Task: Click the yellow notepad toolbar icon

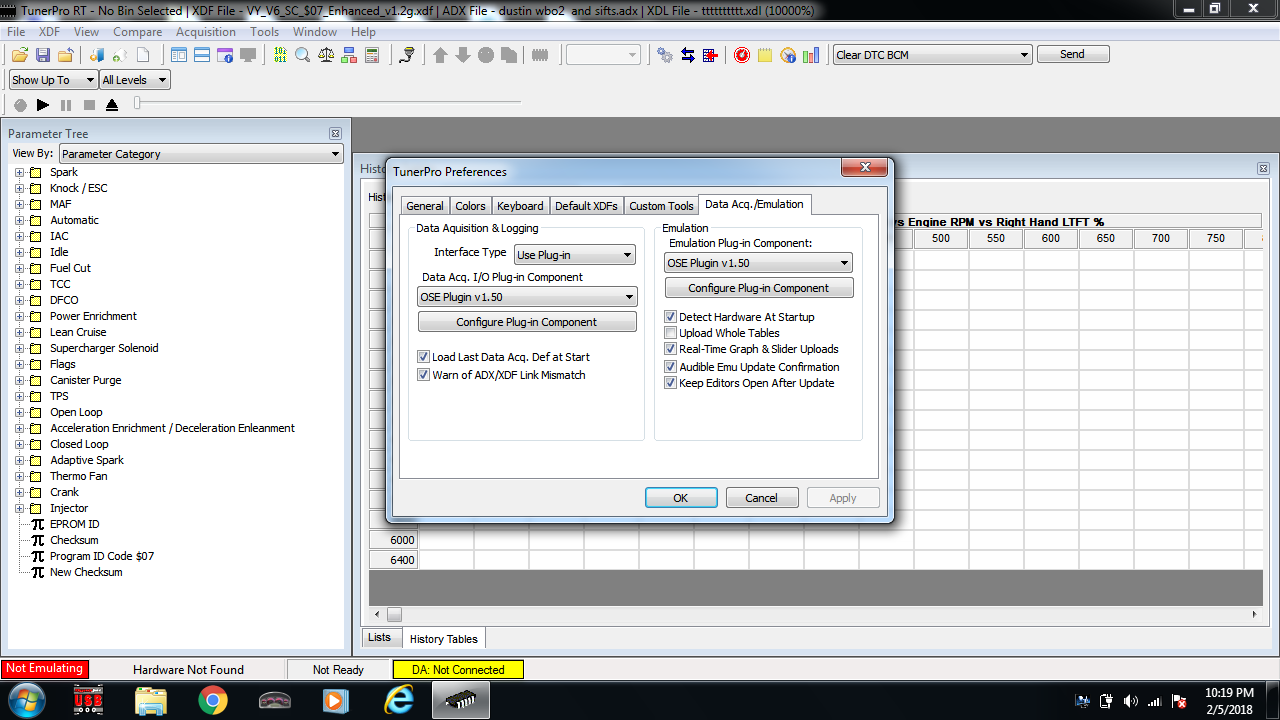Action: 765,55
